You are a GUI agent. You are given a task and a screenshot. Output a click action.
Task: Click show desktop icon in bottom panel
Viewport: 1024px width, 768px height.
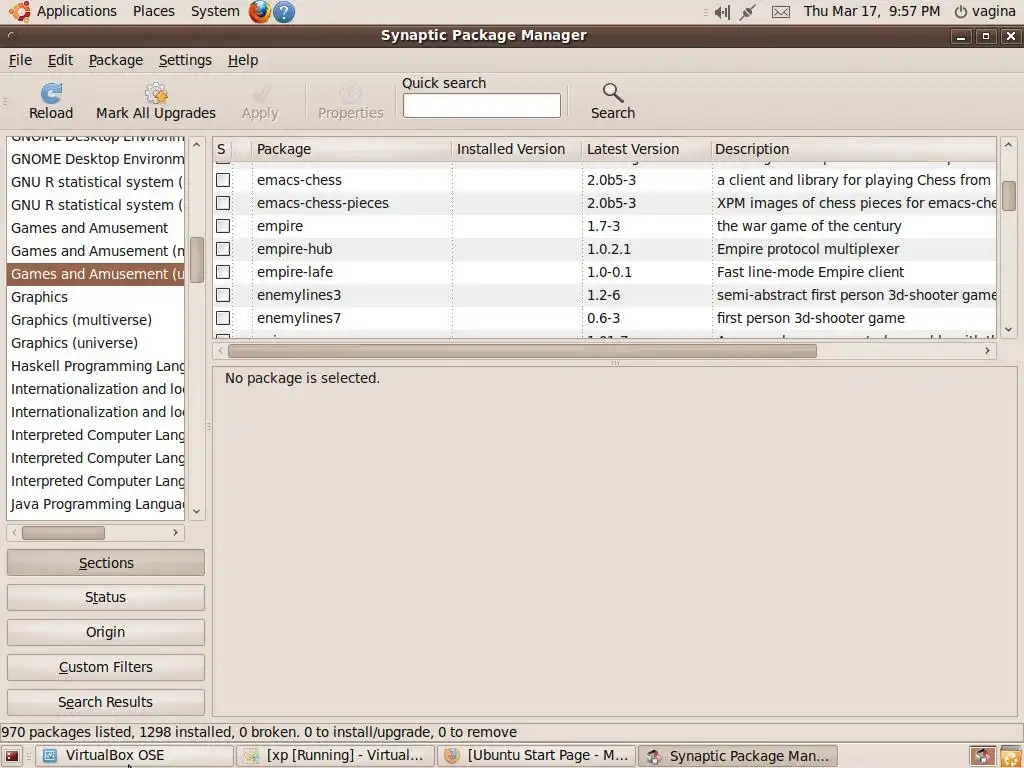12,756
